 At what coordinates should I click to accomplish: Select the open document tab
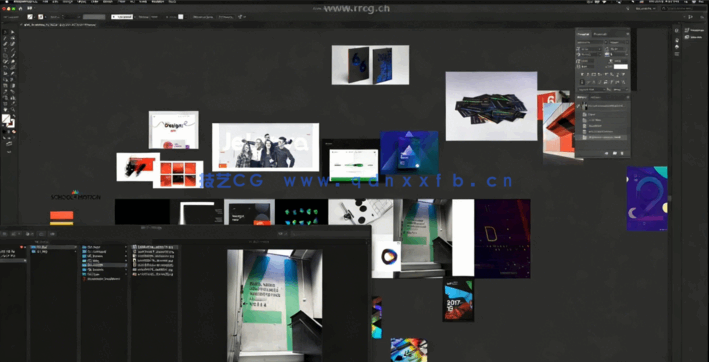pyautogui.click(x=59, y=24)
